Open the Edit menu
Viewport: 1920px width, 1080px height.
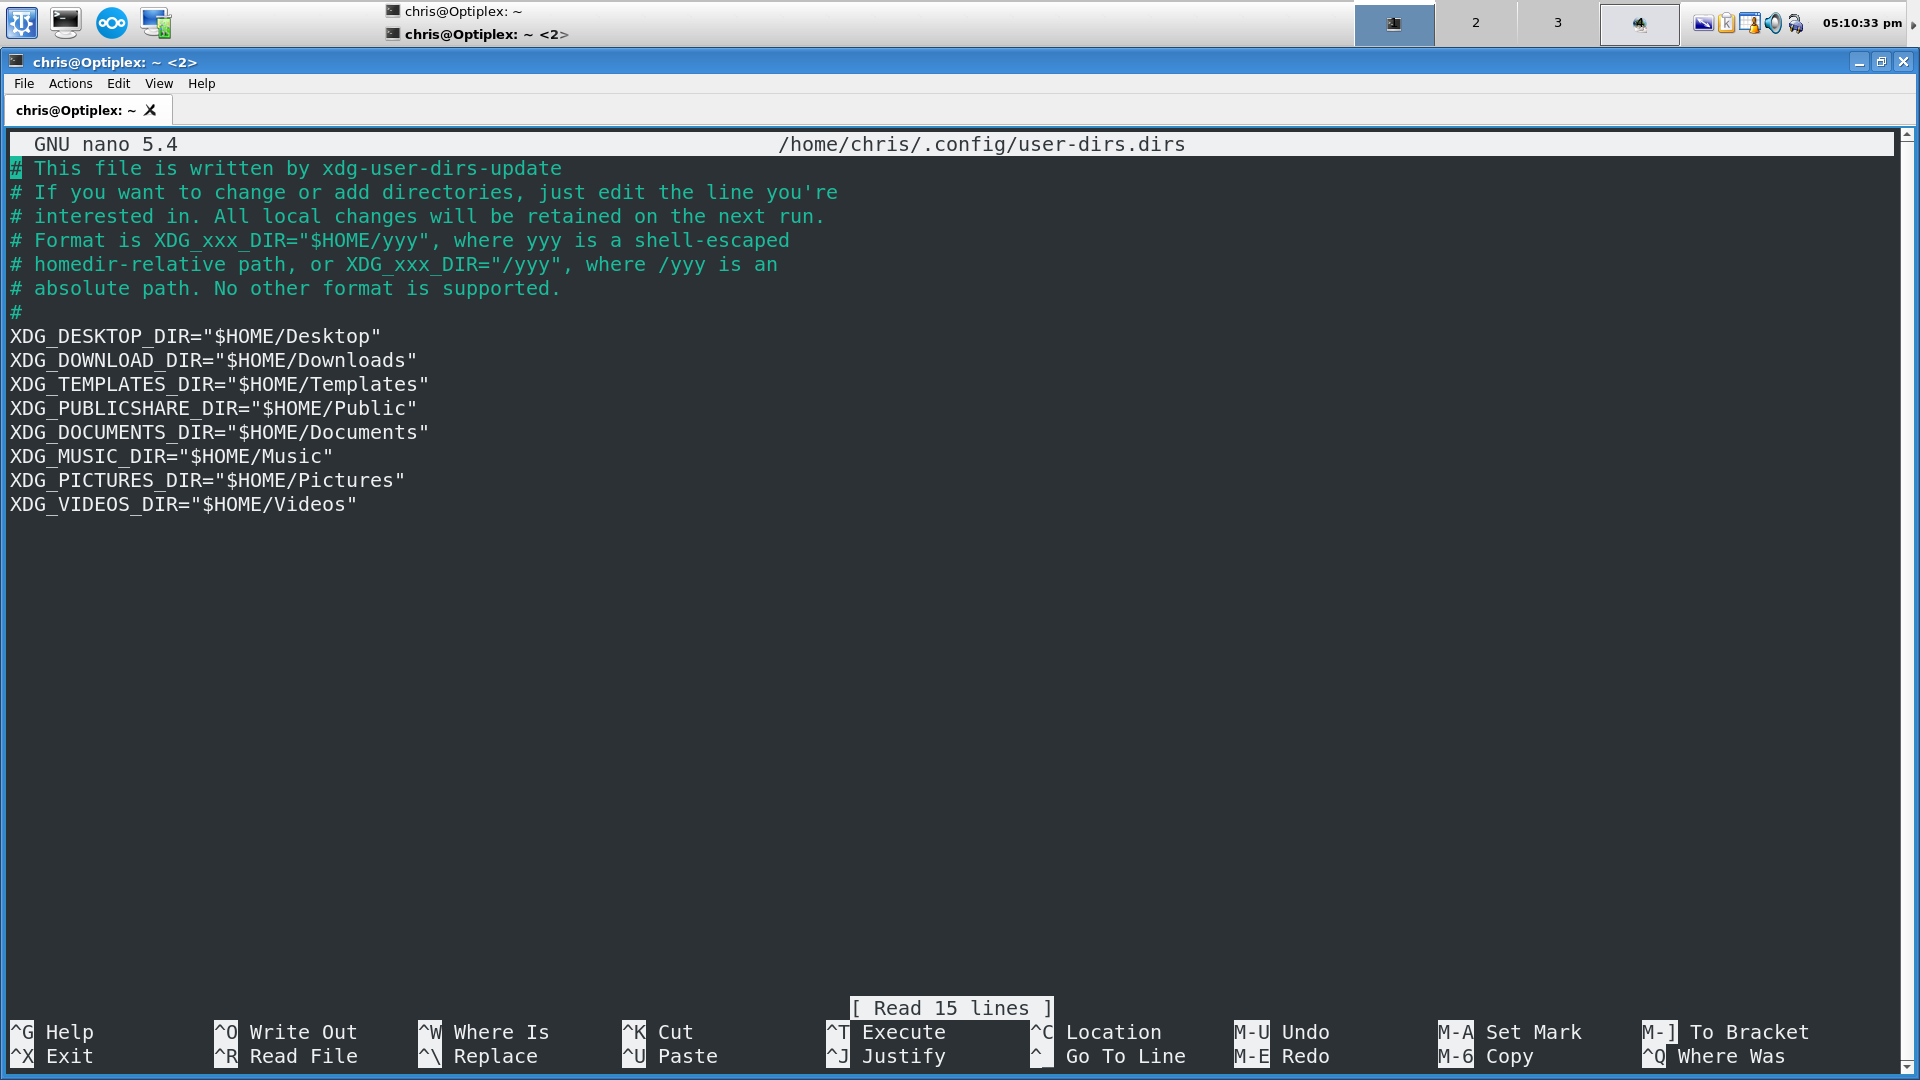[119, 84]
